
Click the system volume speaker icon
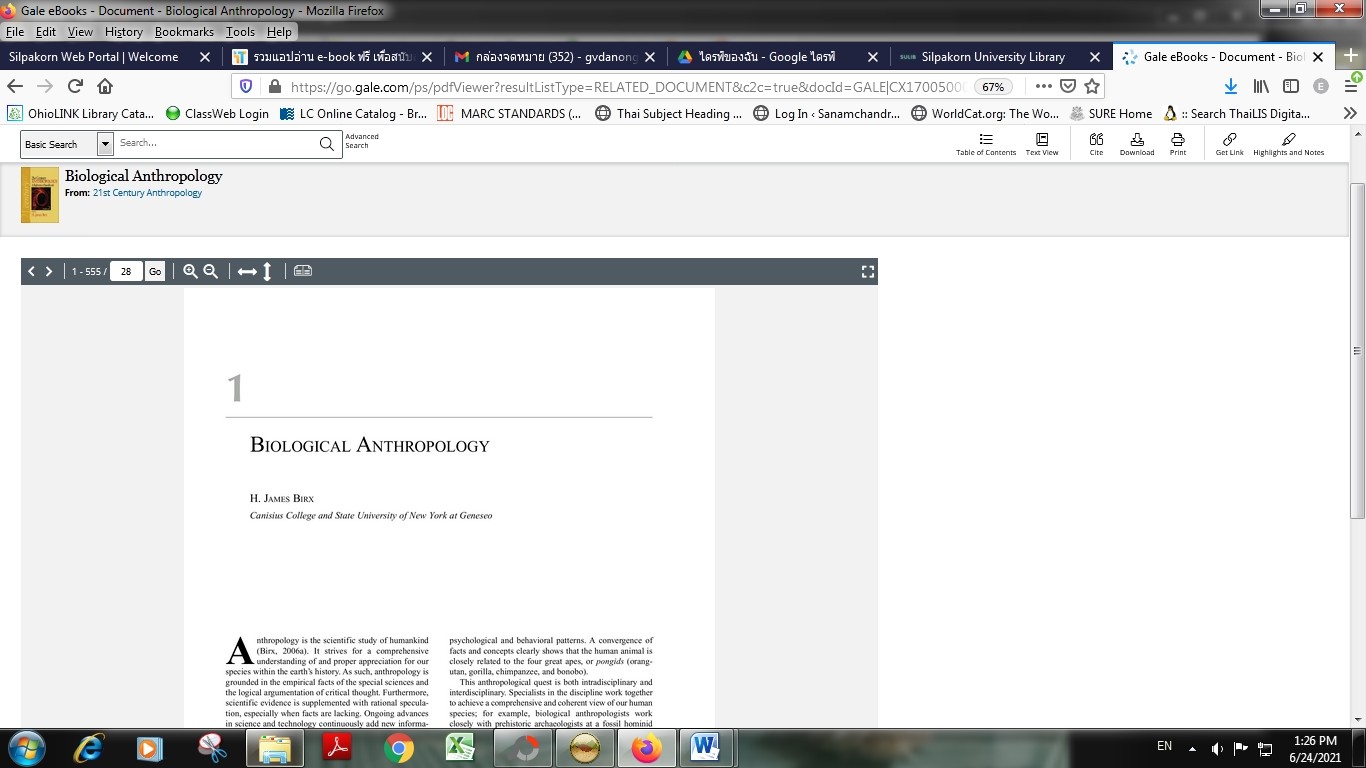point(1217,748)
